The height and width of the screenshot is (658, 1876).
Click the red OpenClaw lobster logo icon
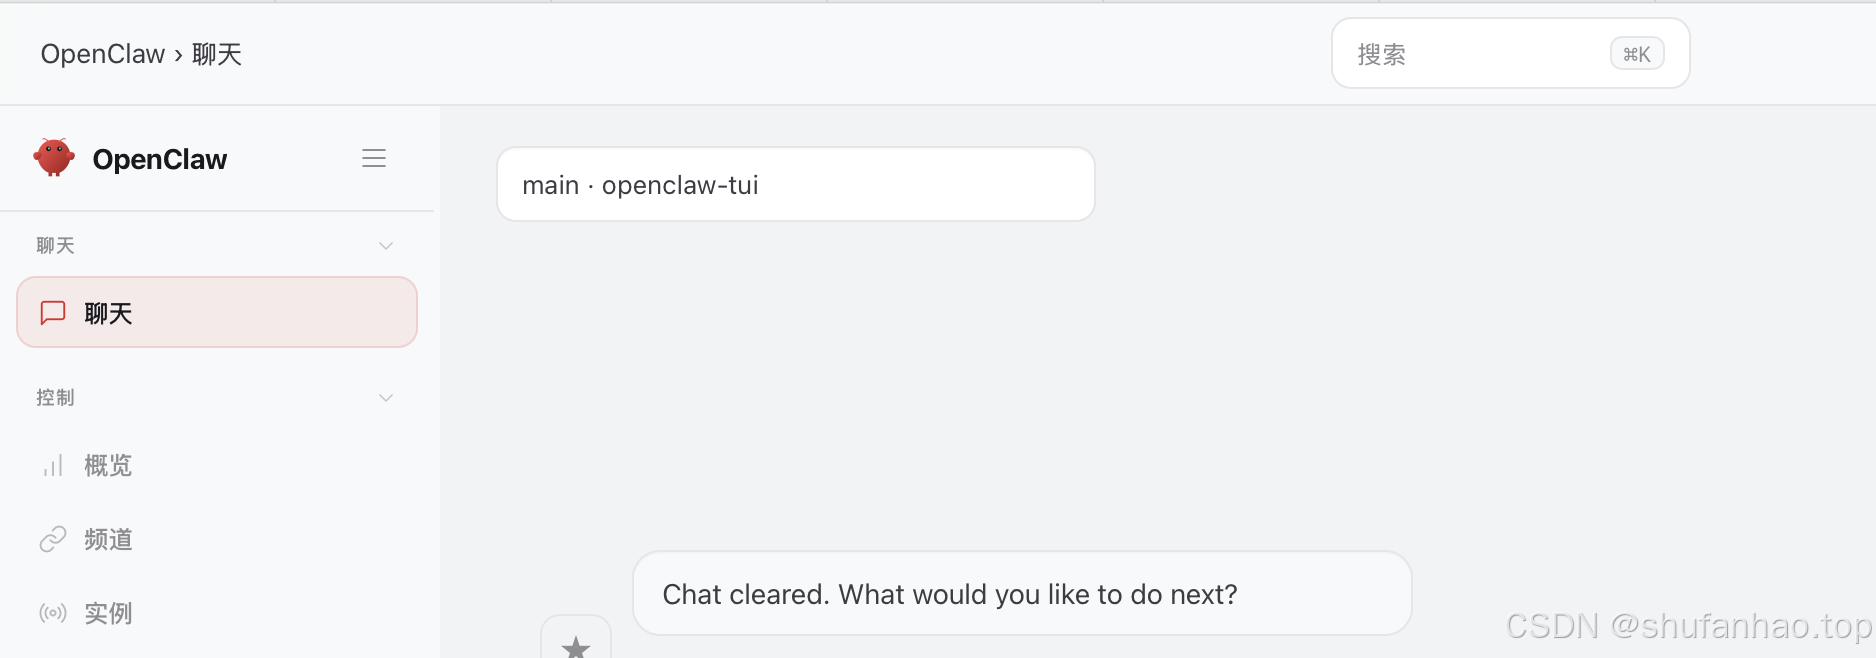(x=54, y=158)
